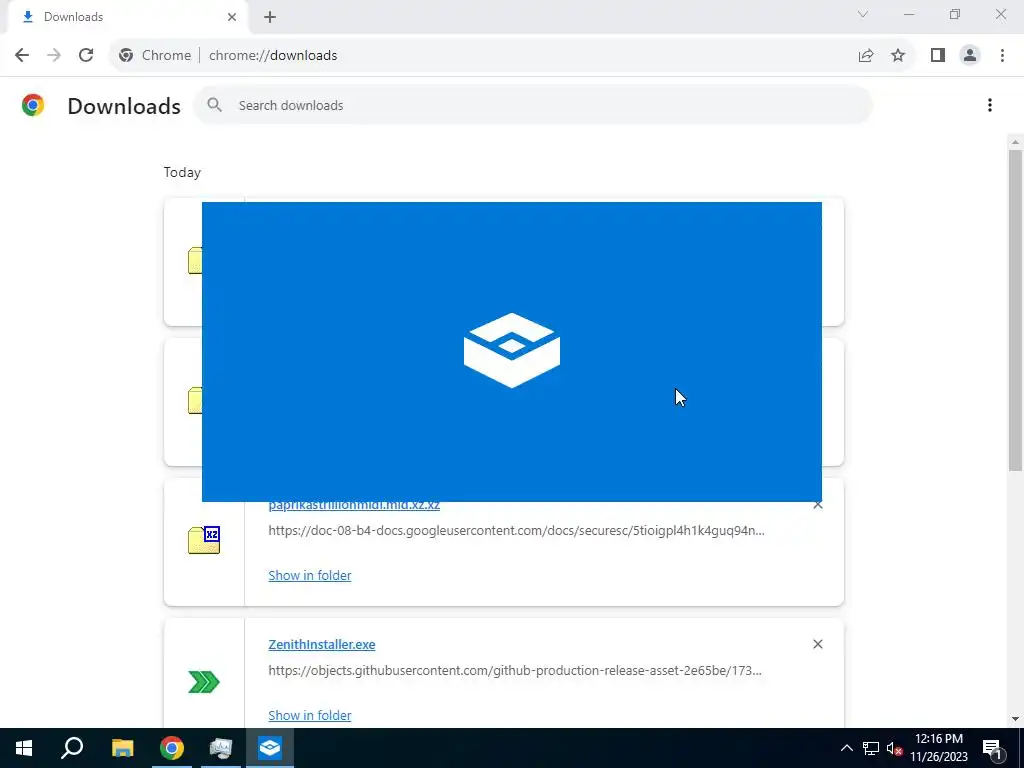Click the xz archive file icon
Screen dimensions: 1024x768
point(204,540)
